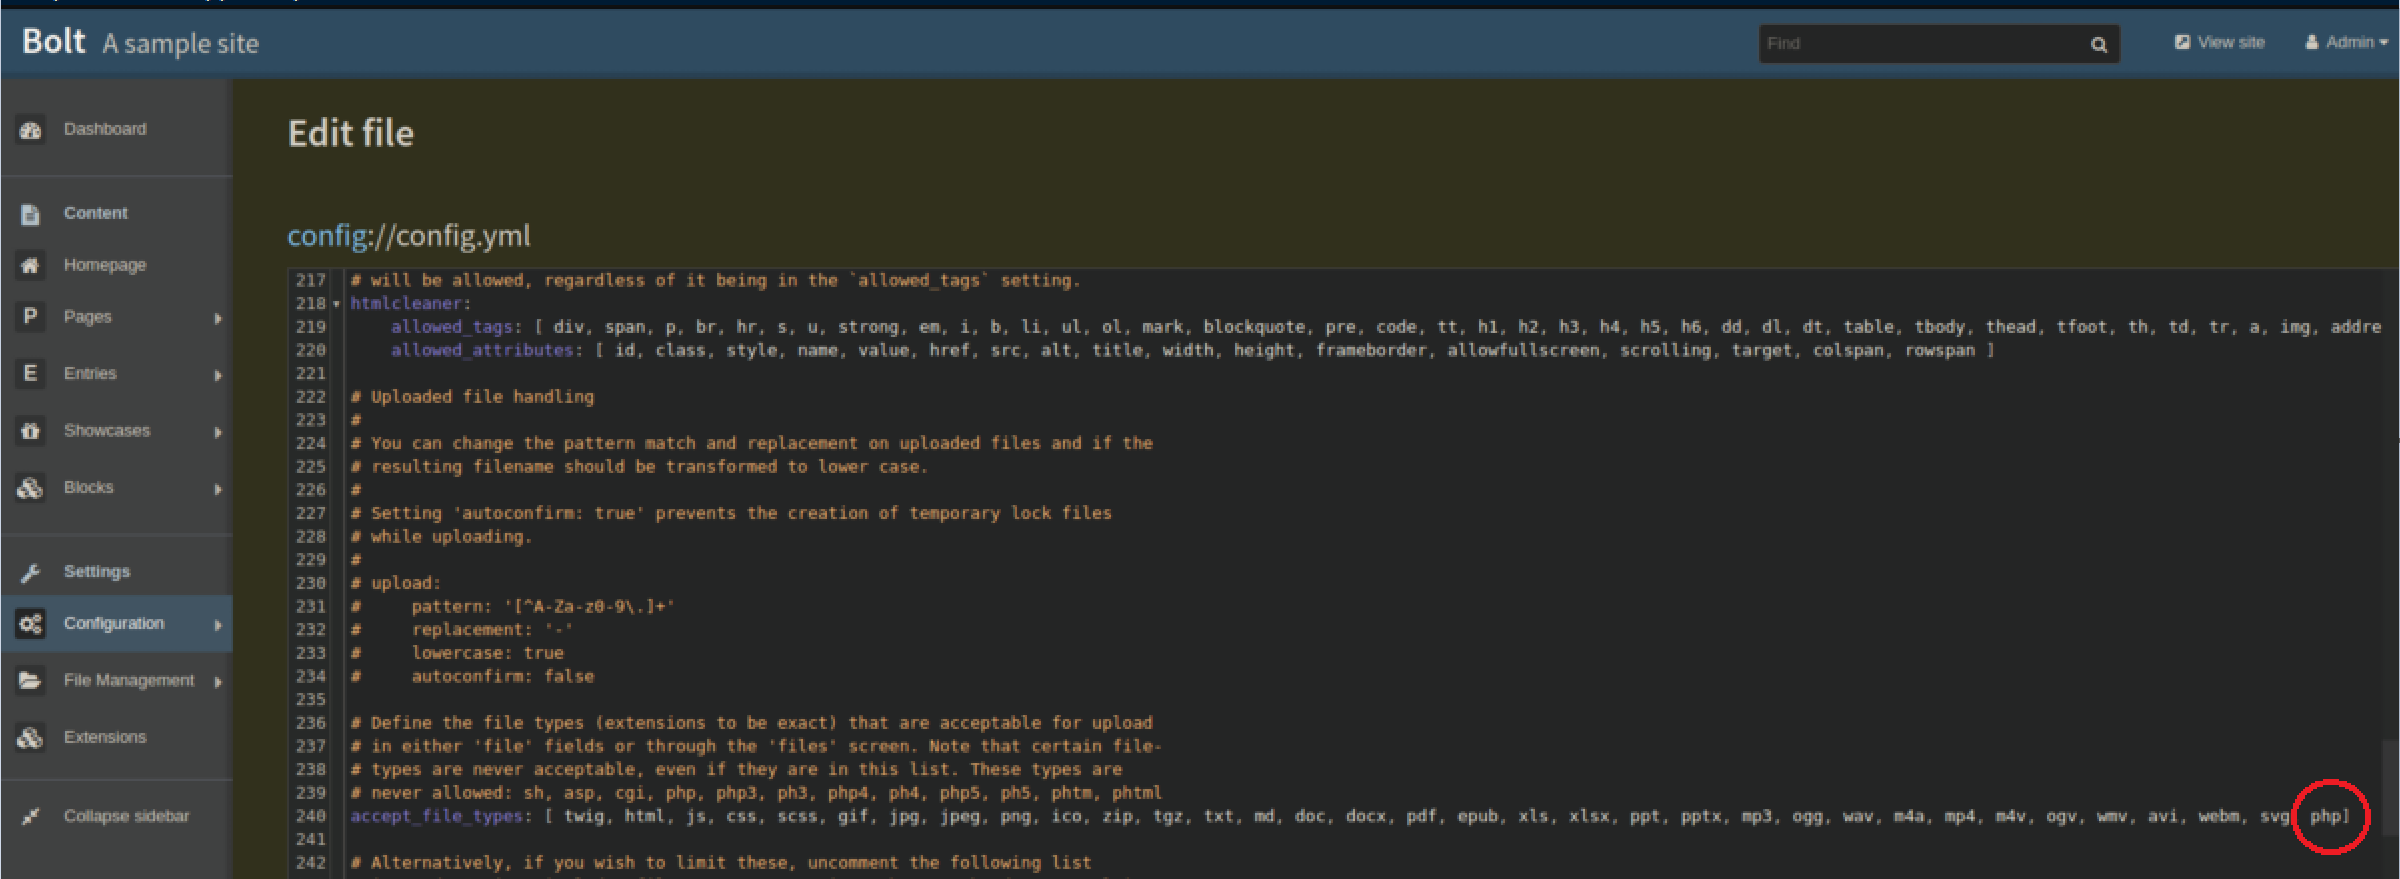Click the Bolt site title link
The image size is (2400, 879).
click(54, 42)
